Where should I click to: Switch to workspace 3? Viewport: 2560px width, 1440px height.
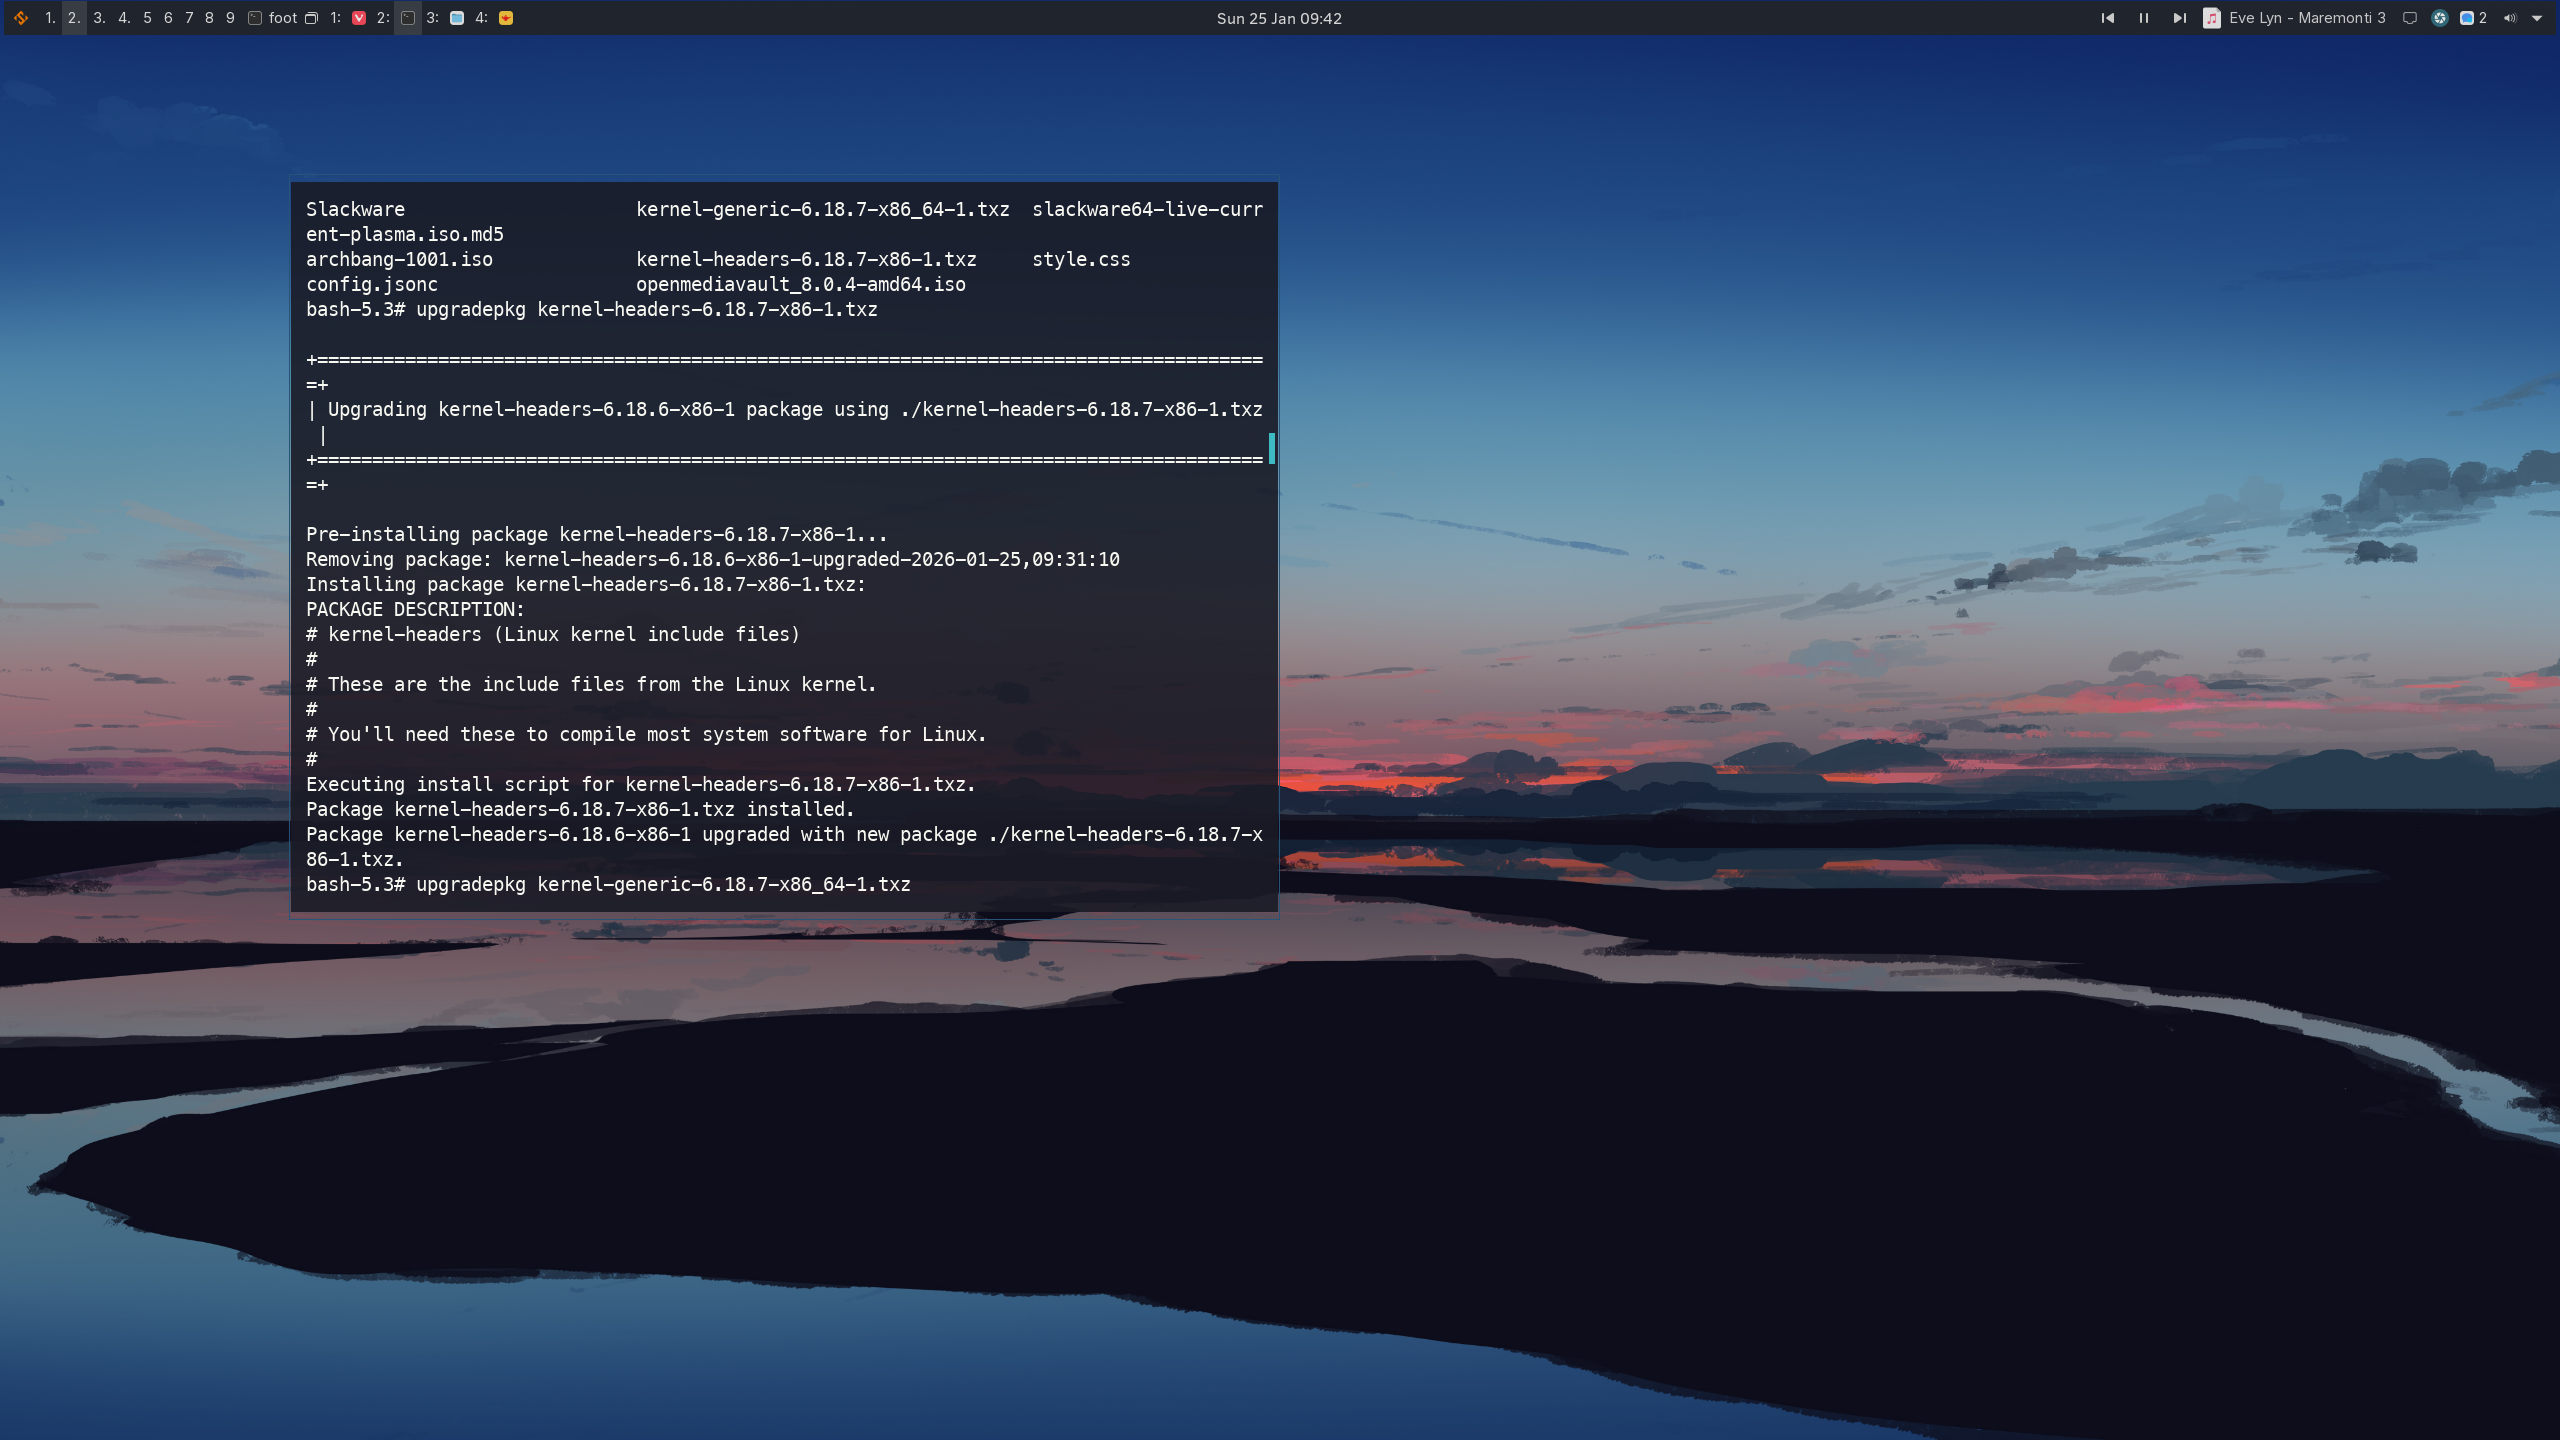click(99, 18)
